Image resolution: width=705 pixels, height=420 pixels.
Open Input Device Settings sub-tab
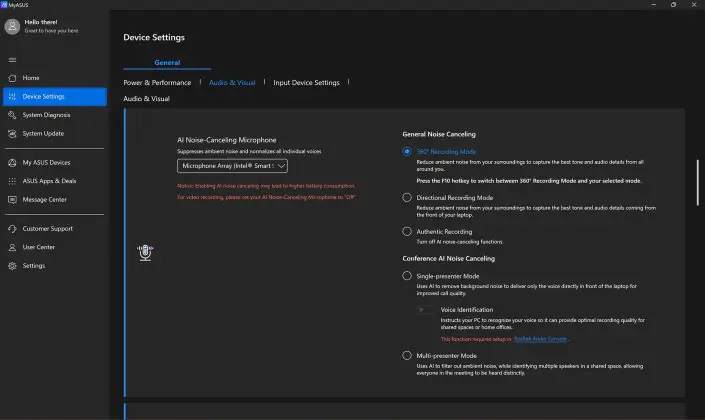click(306, 83)
